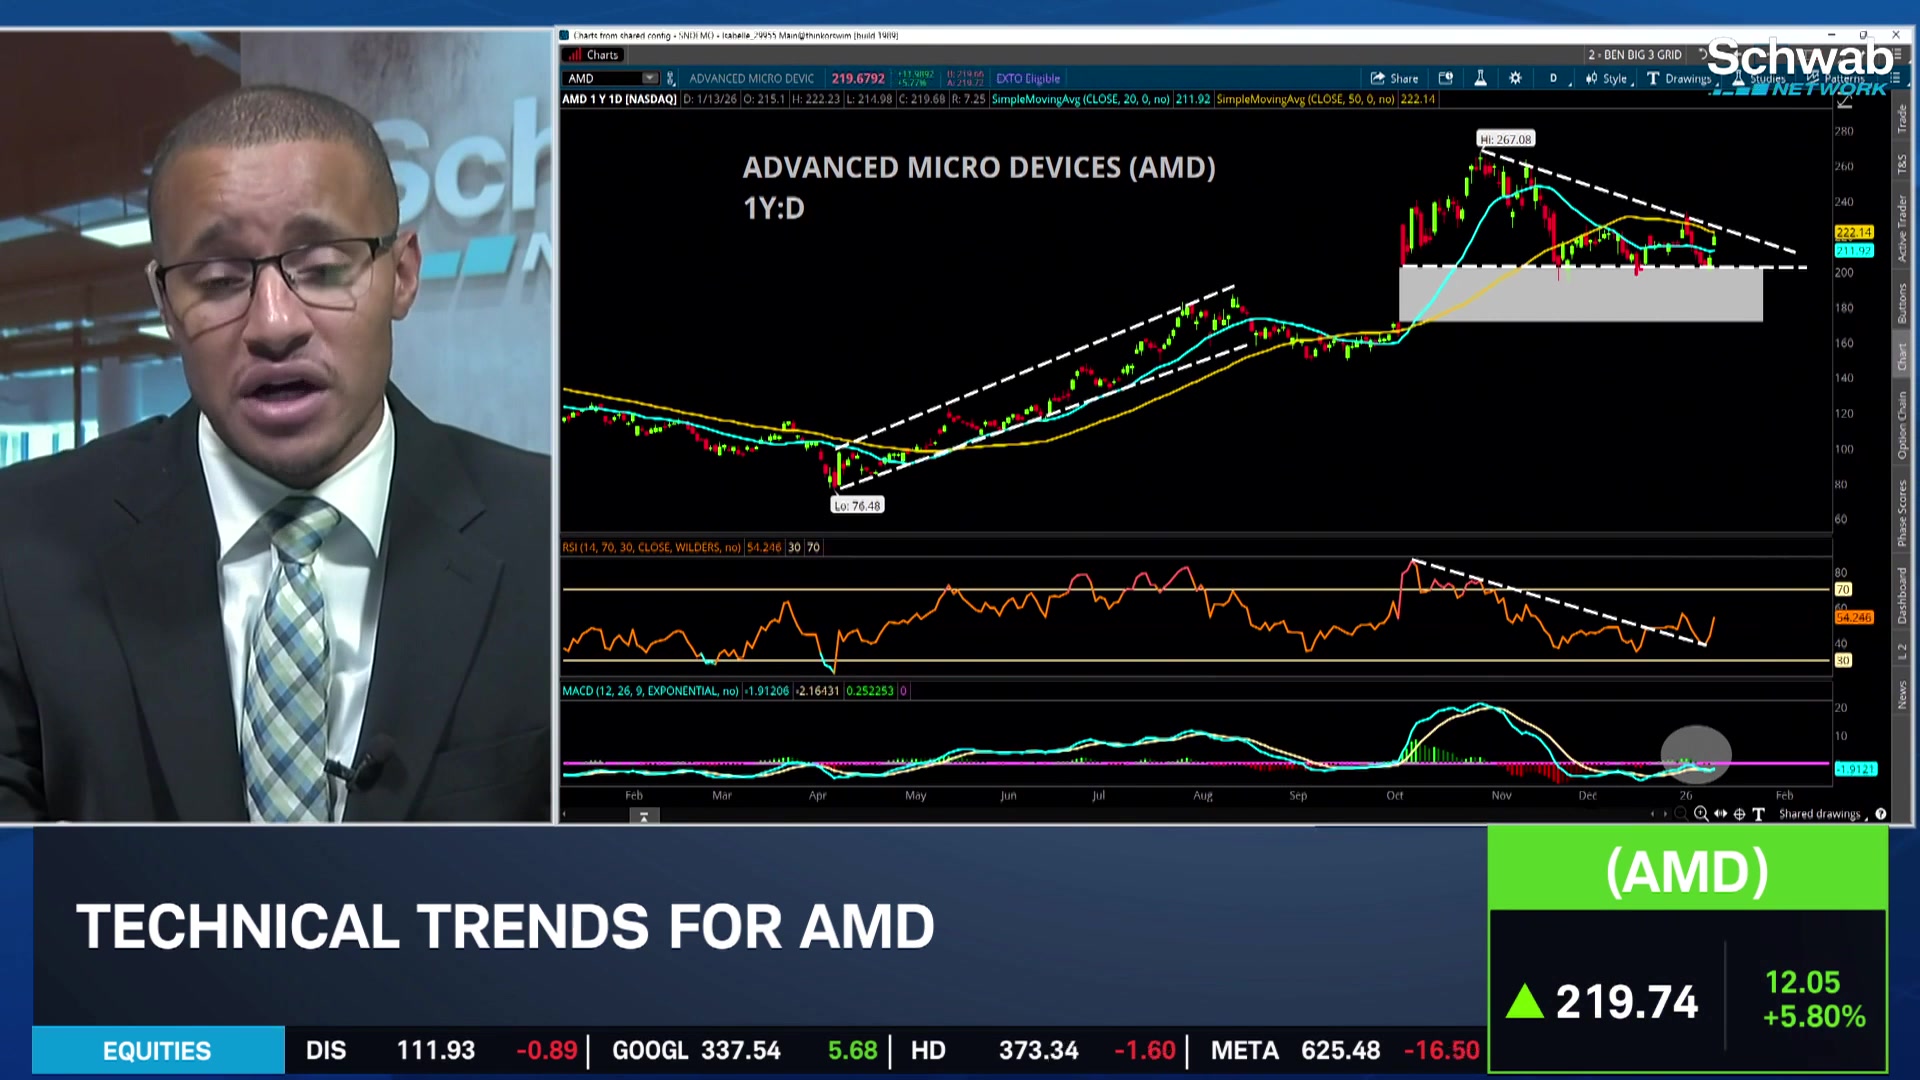Select the Text note tool at chart bottom
1920x1080 pixels.
coord(1757,813)
